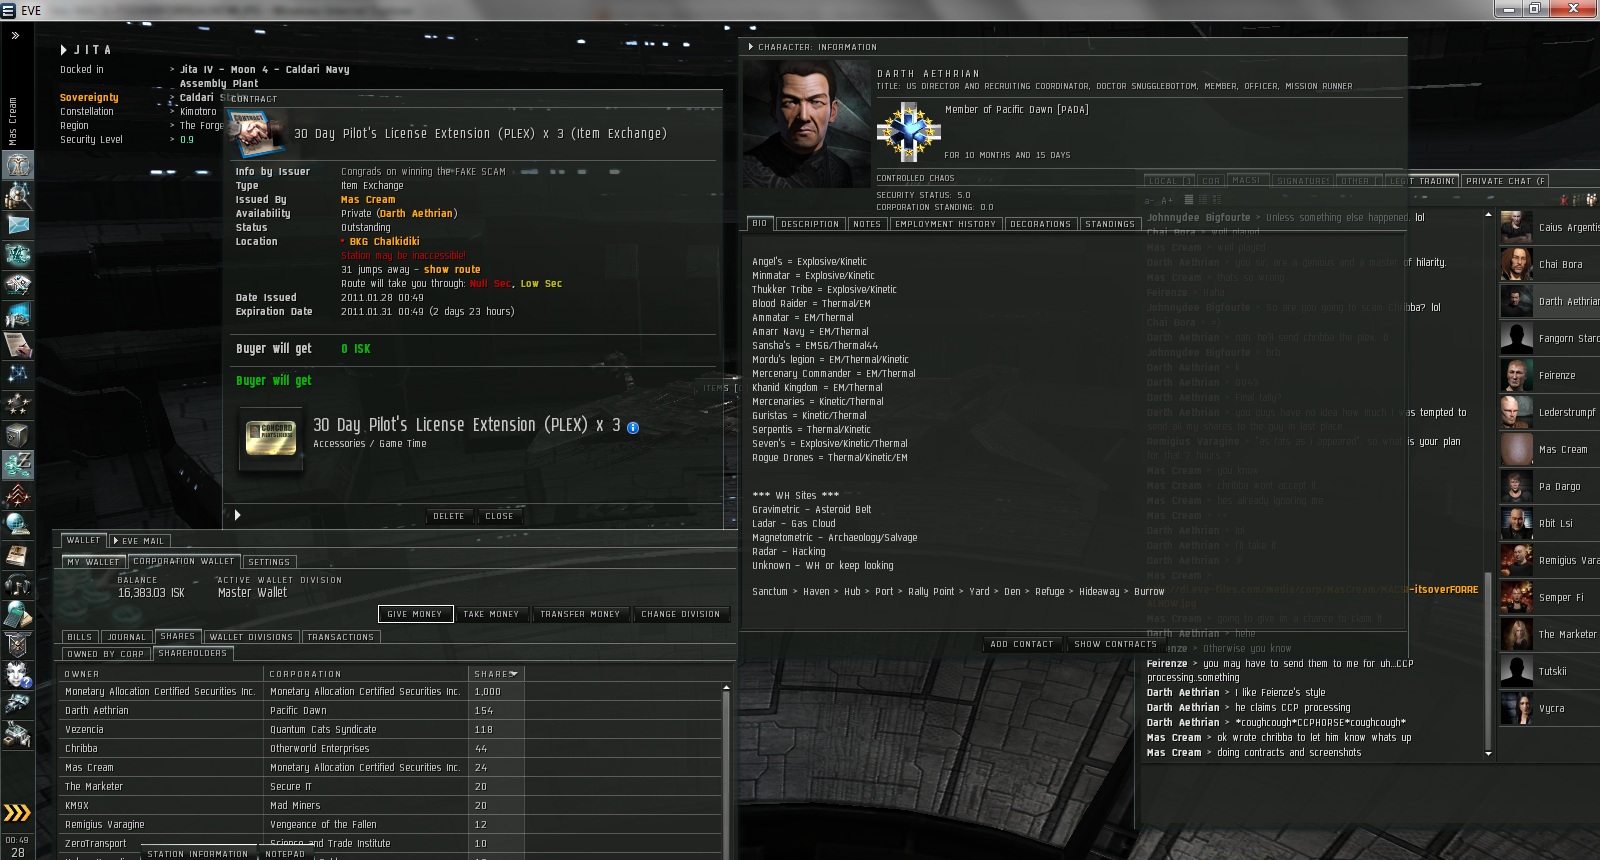Switch to the Transactions wallet tab
The width and height of the screenshot is (1600, 860).
point(340,637)
